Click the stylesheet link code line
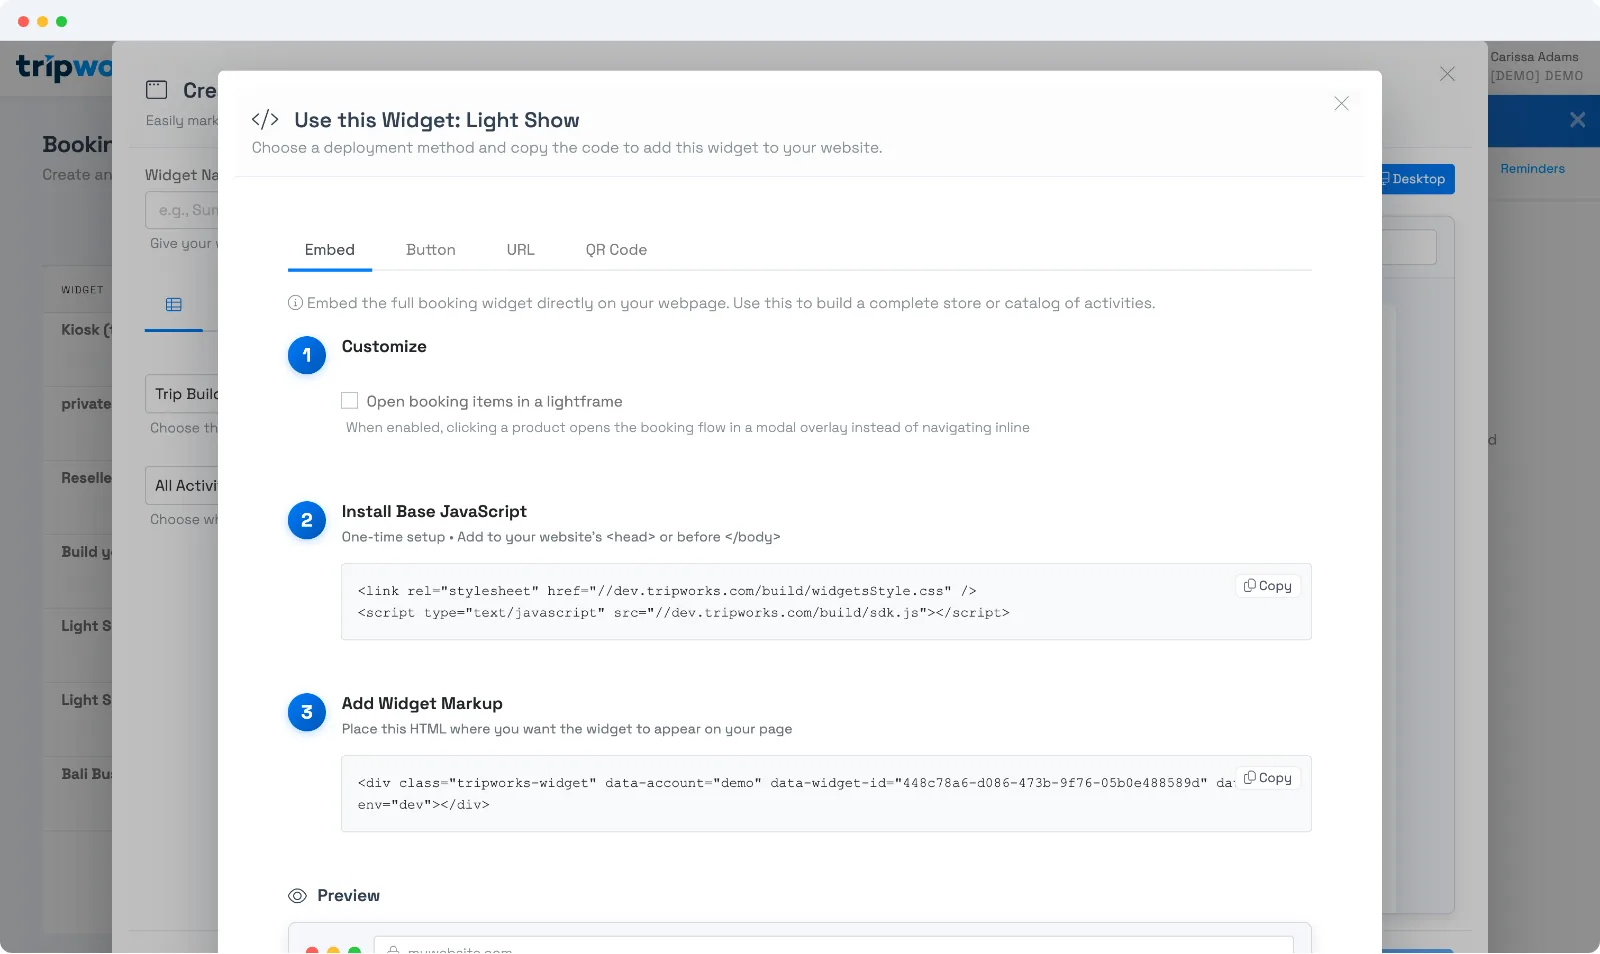1600x954 pixels. point(667,591)
